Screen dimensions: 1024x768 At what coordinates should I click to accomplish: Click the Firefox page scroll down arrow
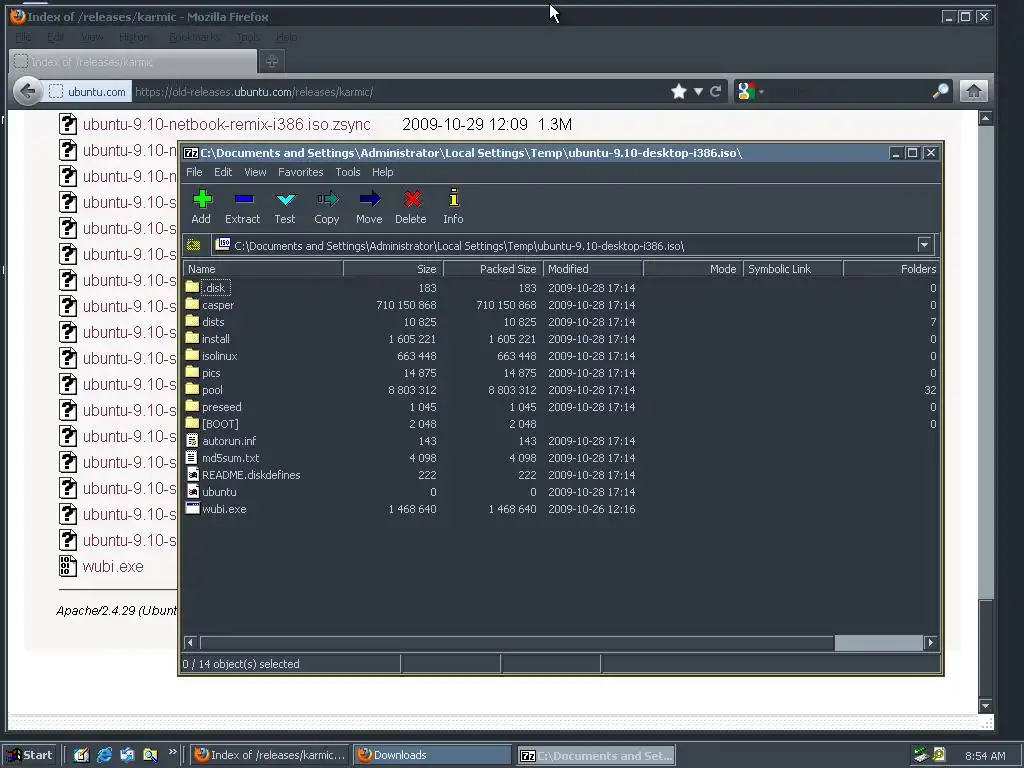click(985, 705)
